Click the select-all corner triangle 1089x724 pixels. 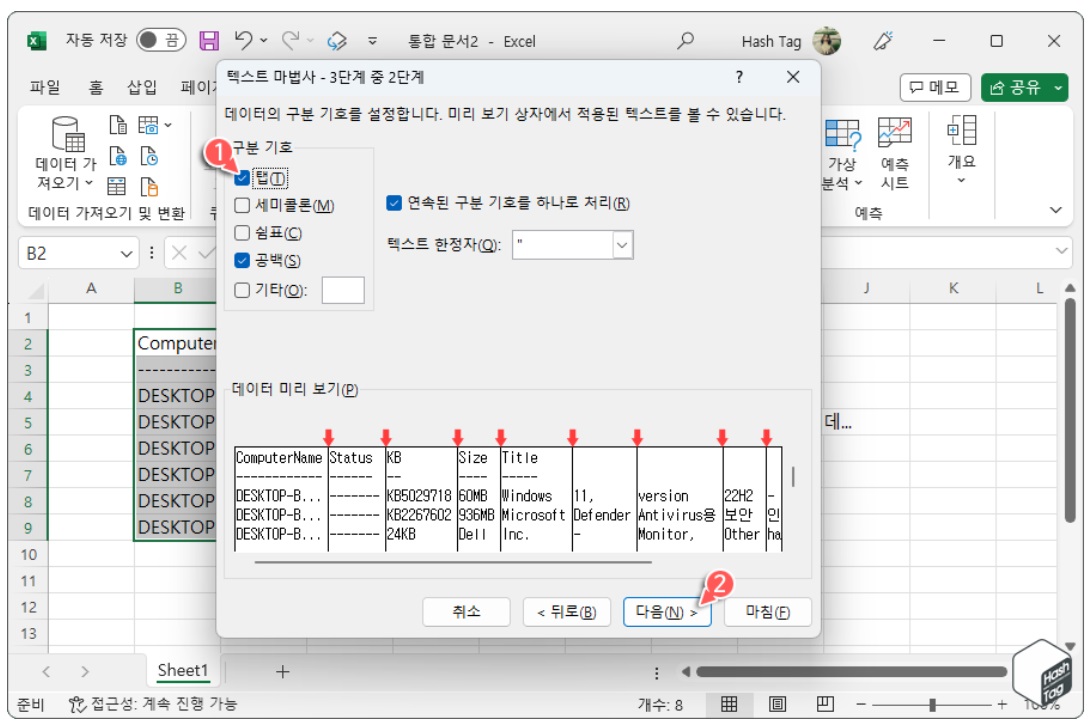[x=34, y=290]
